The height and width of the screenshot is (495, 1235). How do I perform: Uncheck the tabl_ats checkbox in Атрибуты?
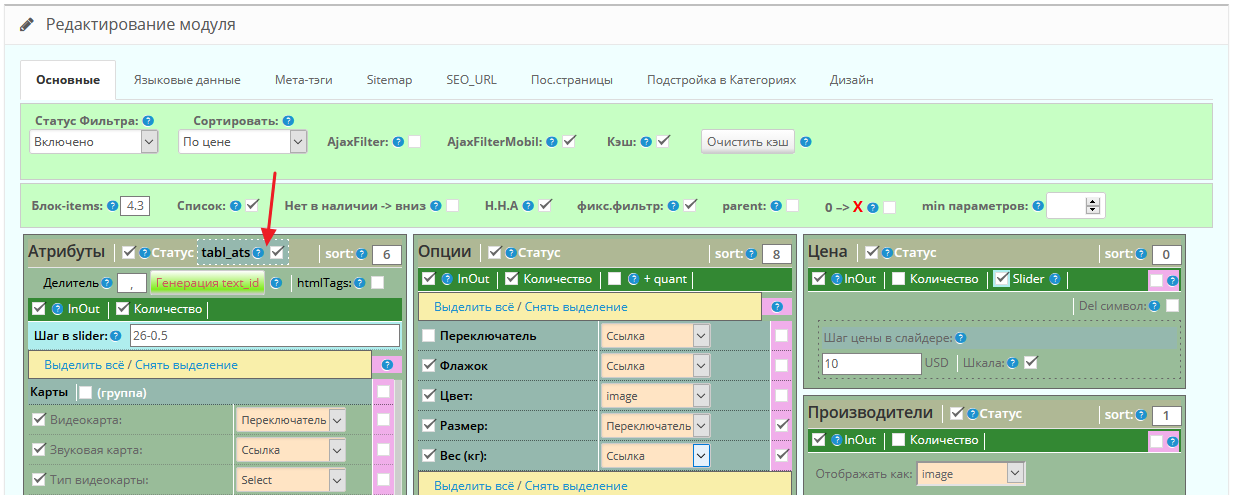277,253
